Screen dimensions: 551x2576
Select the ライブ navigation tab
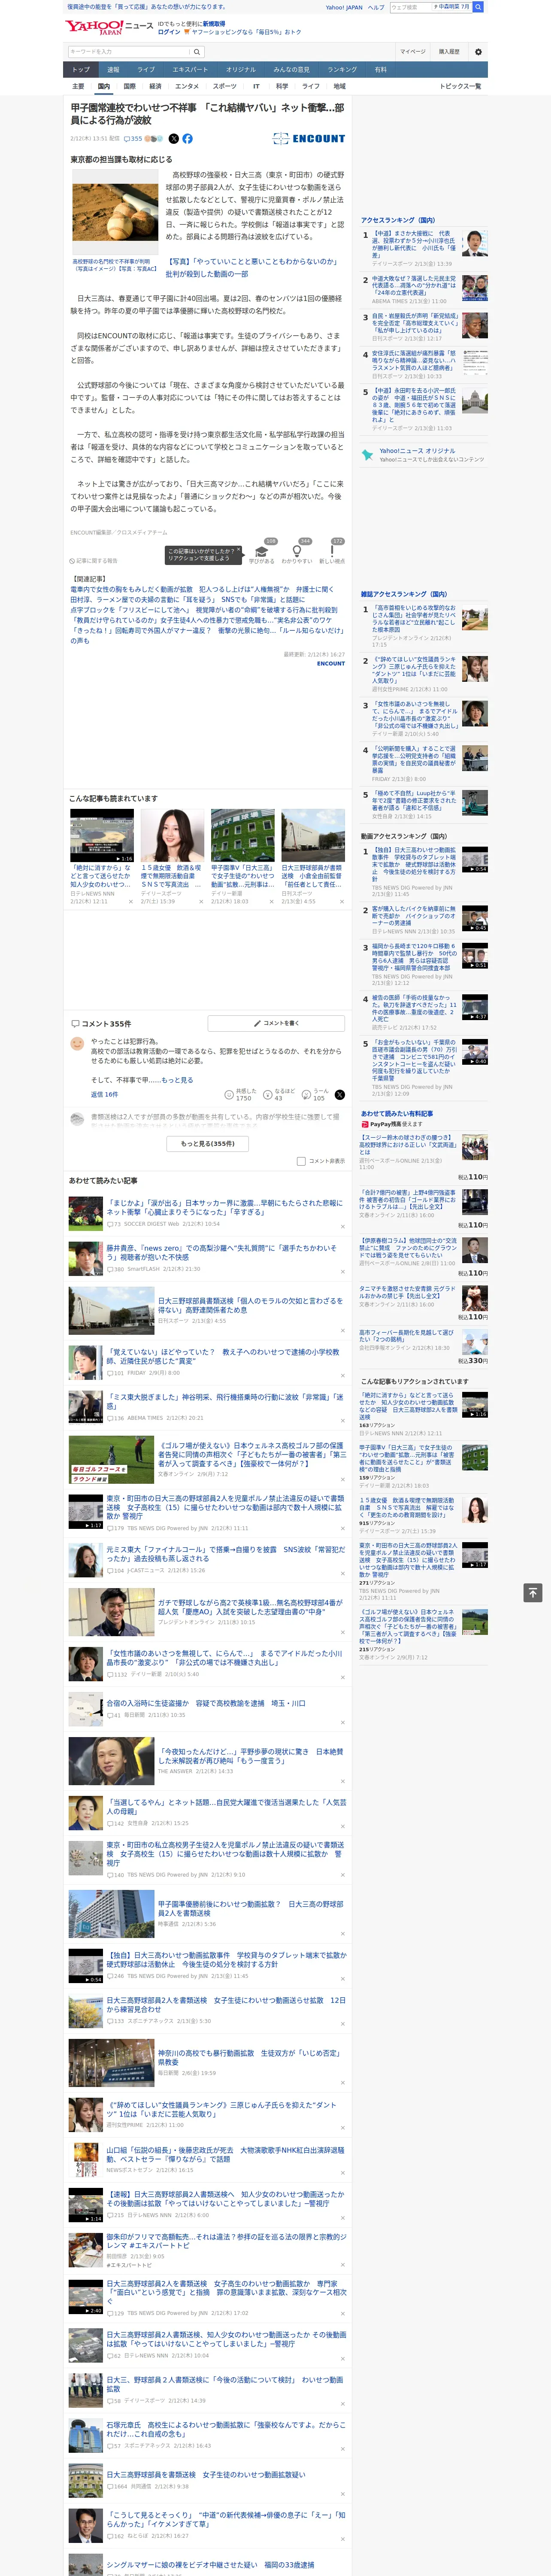coord(146,70)
